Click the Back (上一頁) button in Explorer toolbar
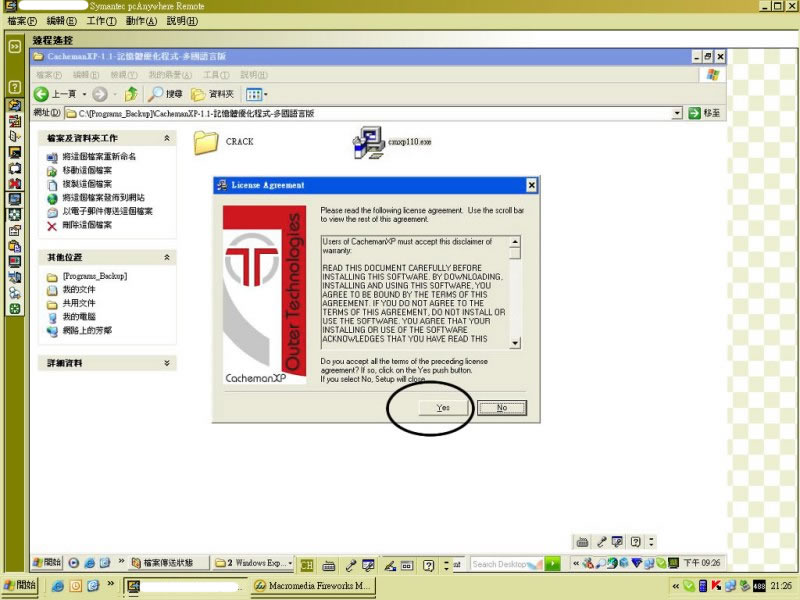The image size is (800, 600). (x=55, y=94)
